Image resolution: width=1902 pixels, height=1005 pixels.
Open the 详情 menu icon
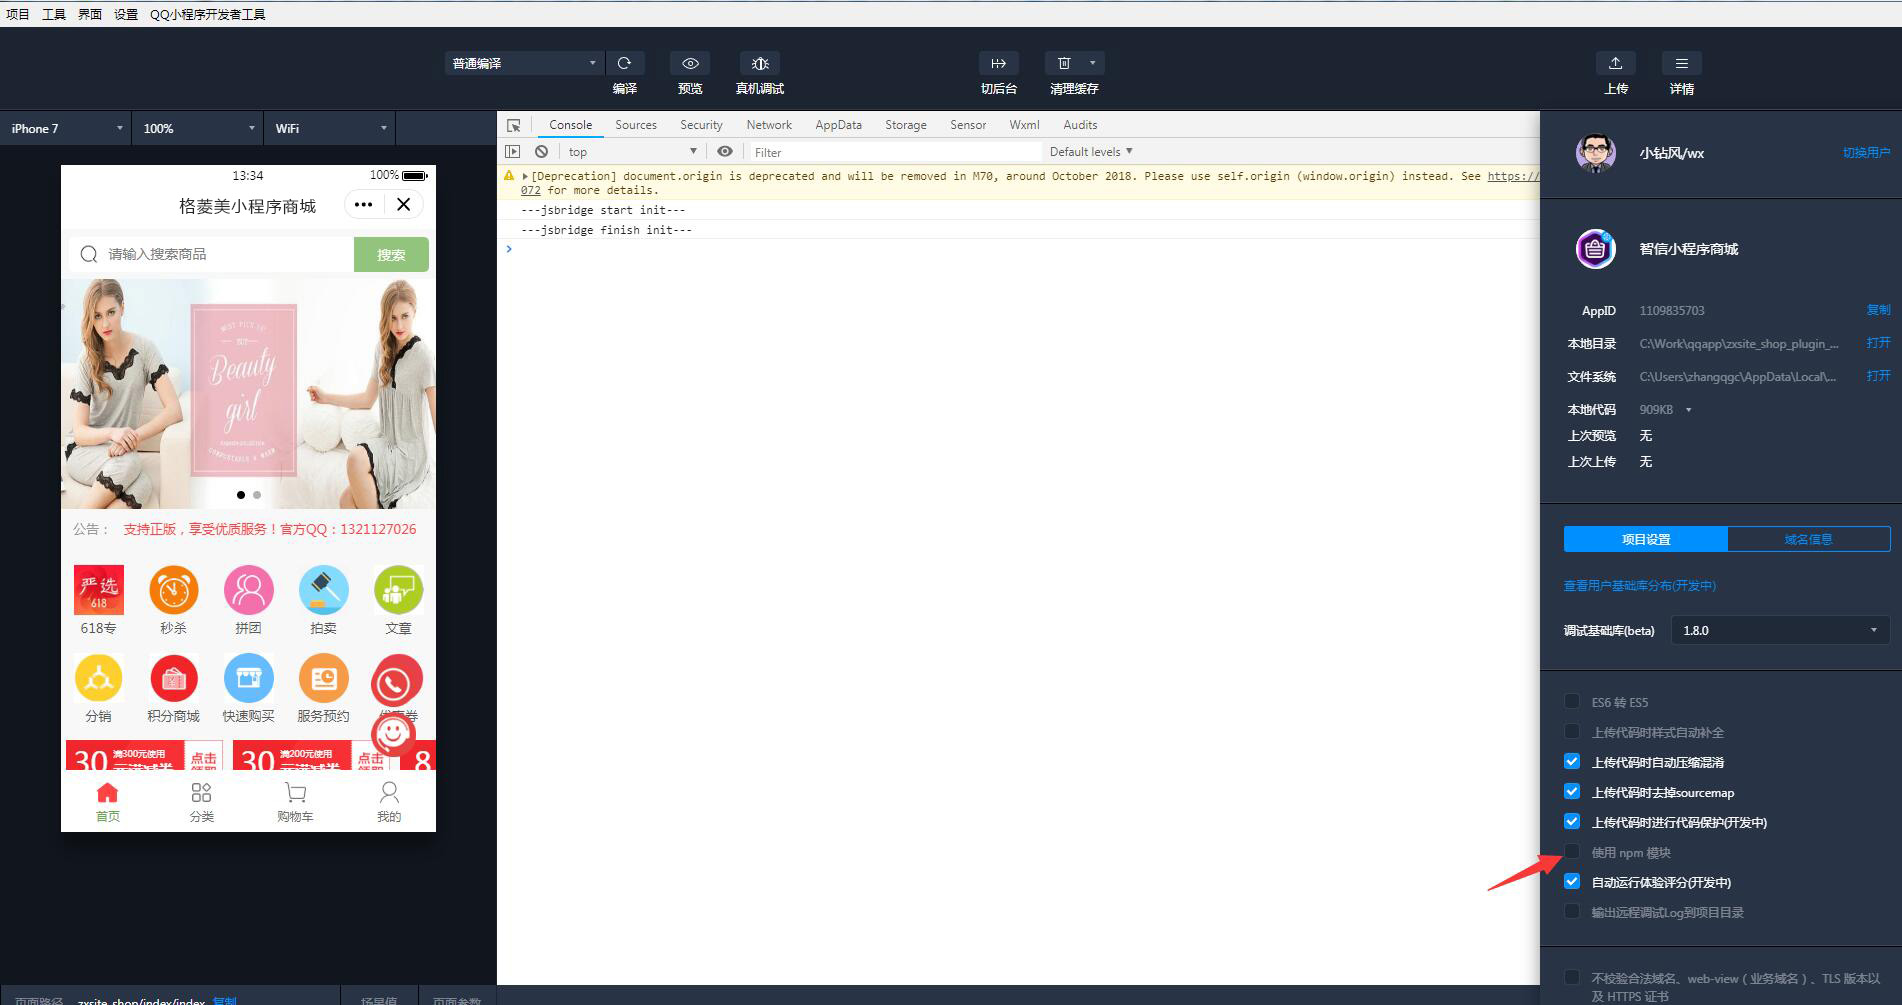point(1681,63)
